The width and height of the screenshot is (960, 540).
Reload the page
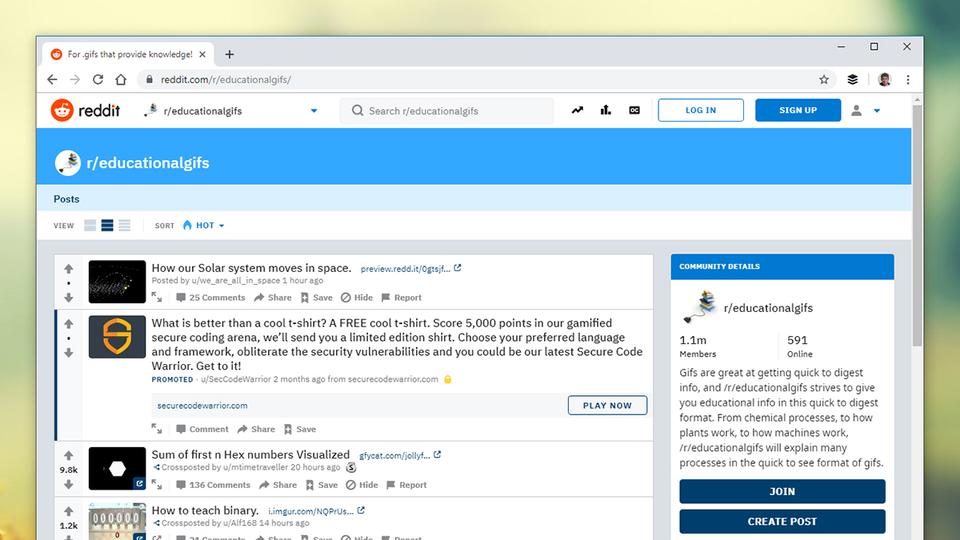(x=98, y=80)
